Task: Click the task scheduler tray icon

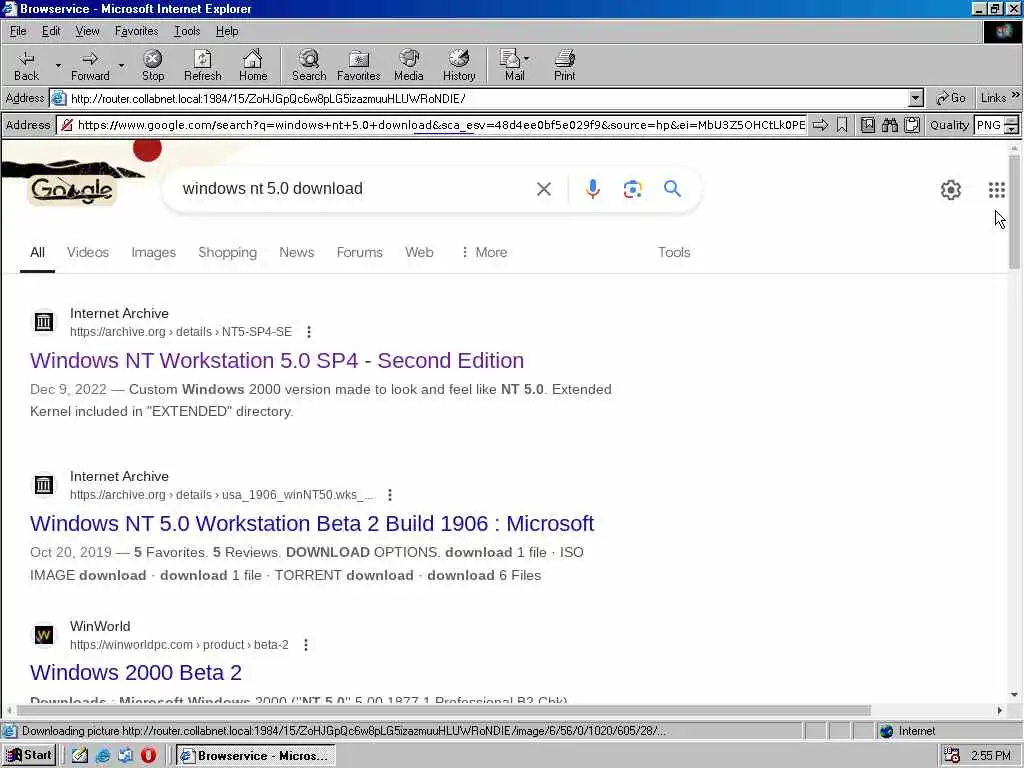Action: tap(952, 756)
